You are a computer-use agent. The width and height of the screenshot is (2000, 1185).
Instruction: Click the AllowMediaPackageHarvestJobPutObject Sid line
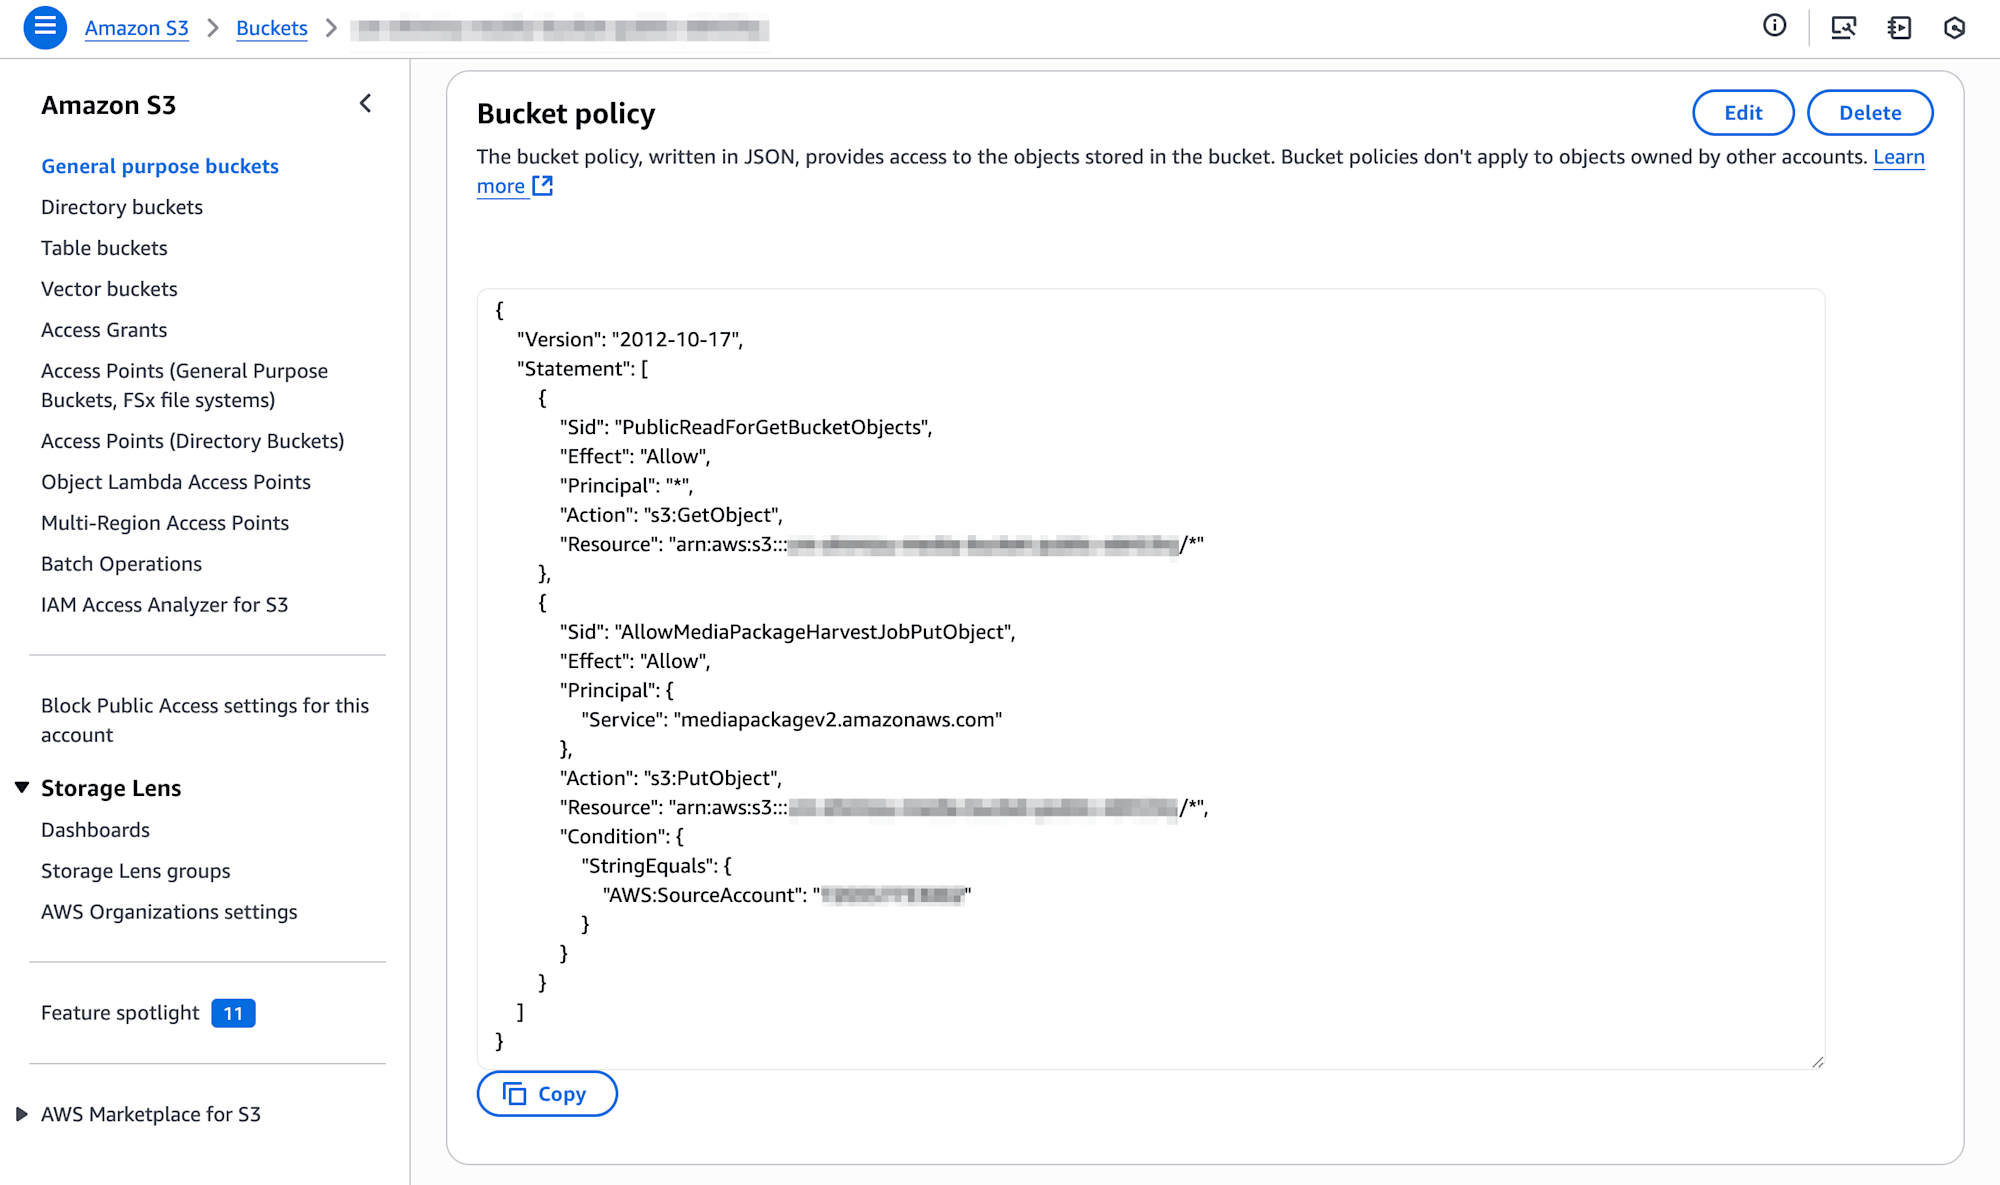pos(788,632)
